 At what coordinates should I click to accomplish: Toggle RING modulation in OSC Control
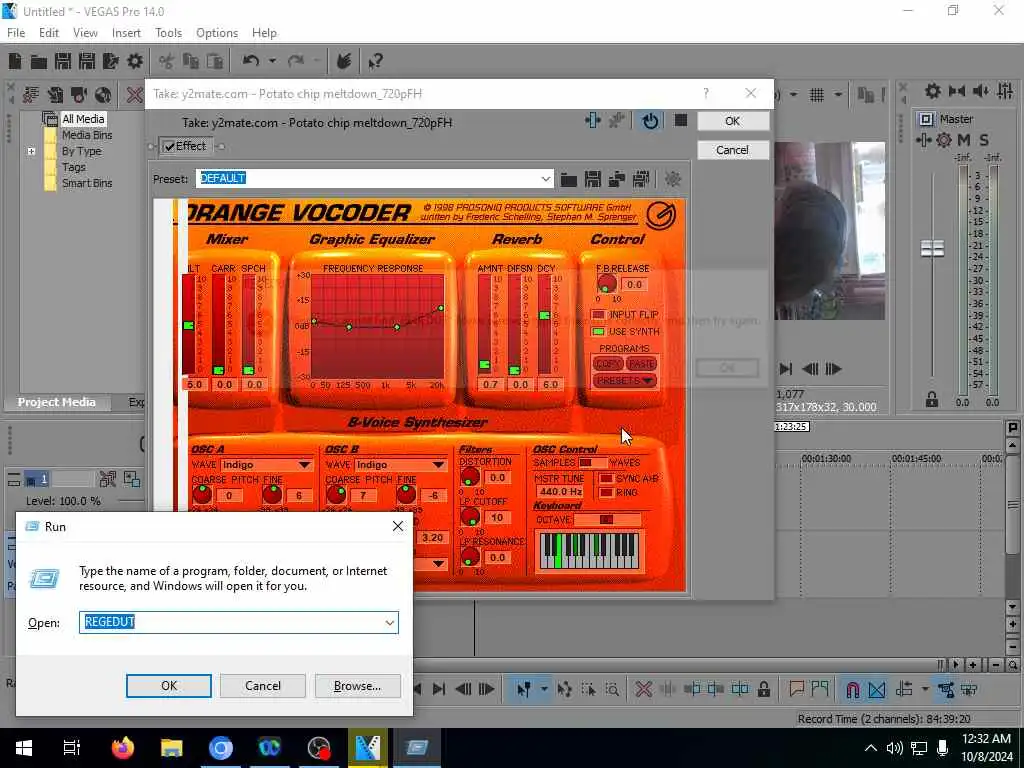coord(607,493)
